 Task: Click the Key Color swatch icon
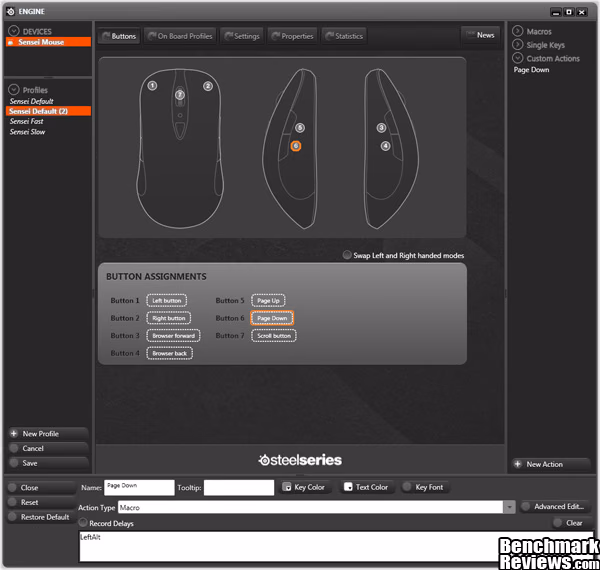287,487
